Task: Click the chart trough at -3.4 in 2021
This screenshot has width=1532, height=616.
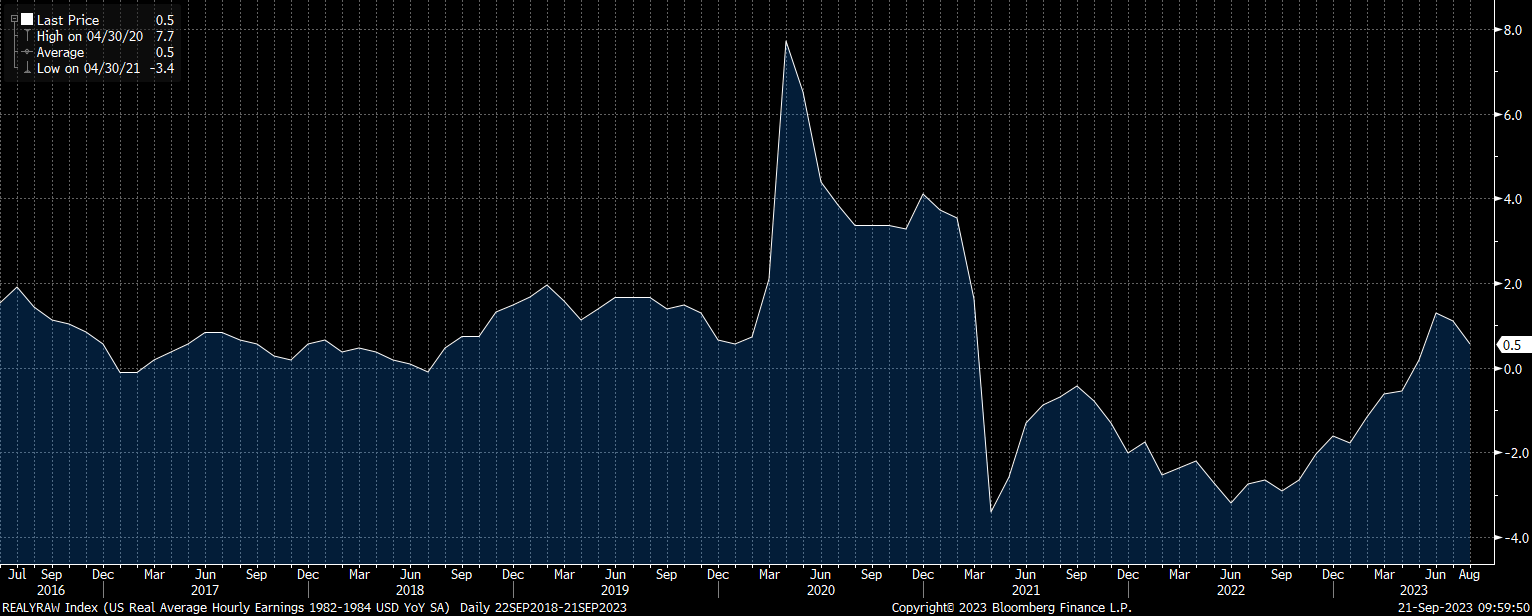Action: [991, 512]
